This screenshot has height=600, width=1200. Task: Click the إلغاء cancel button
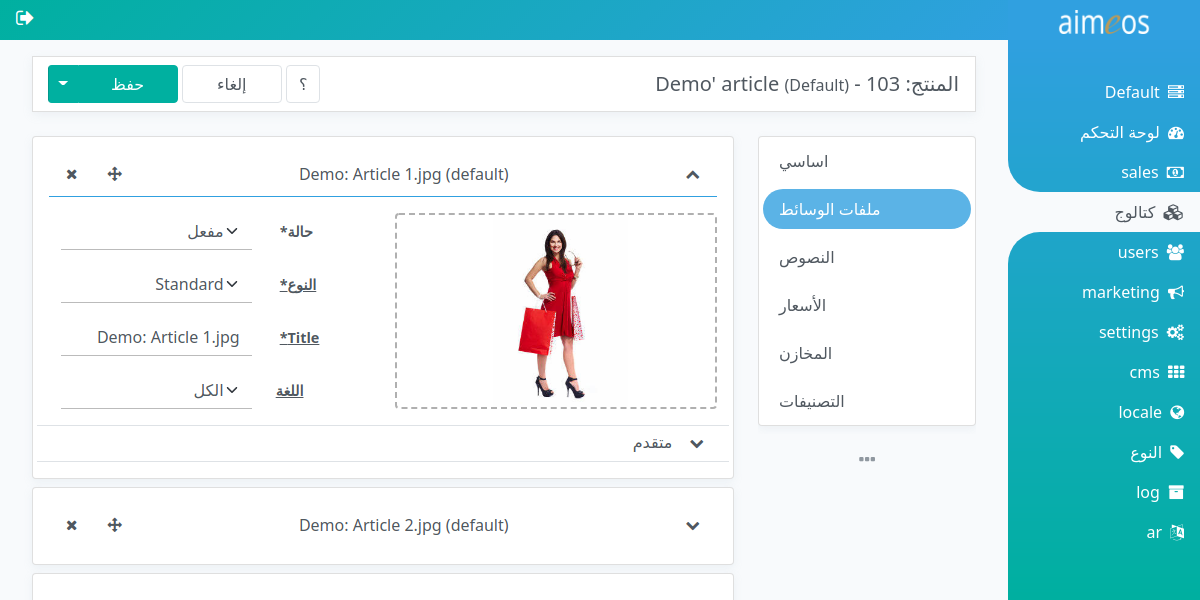(x=232, y=84)
